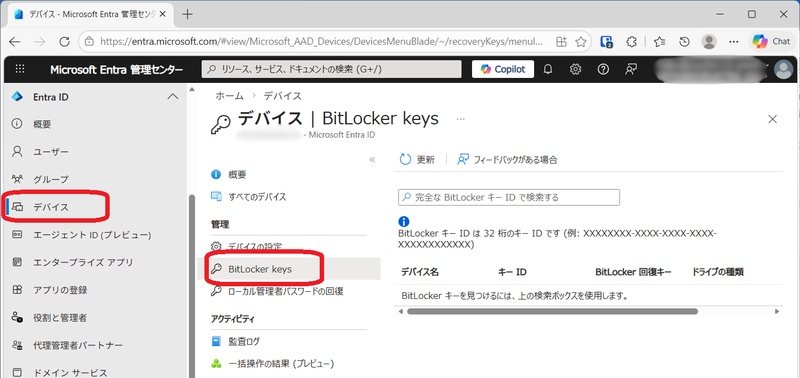Select デバイス in left navigation

(51, 207)
